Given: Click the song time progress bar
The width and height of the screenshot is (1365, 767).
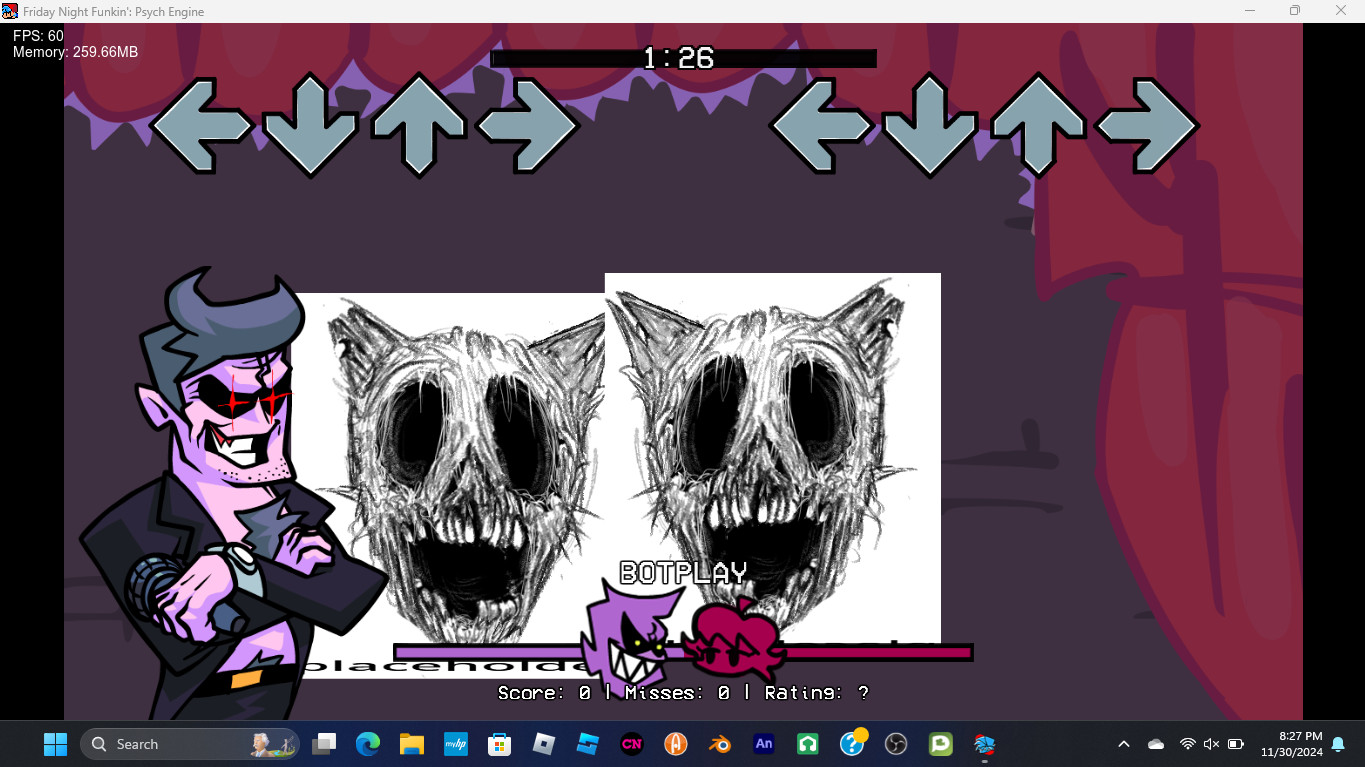Looking at the screenshot, I should 683,59.
